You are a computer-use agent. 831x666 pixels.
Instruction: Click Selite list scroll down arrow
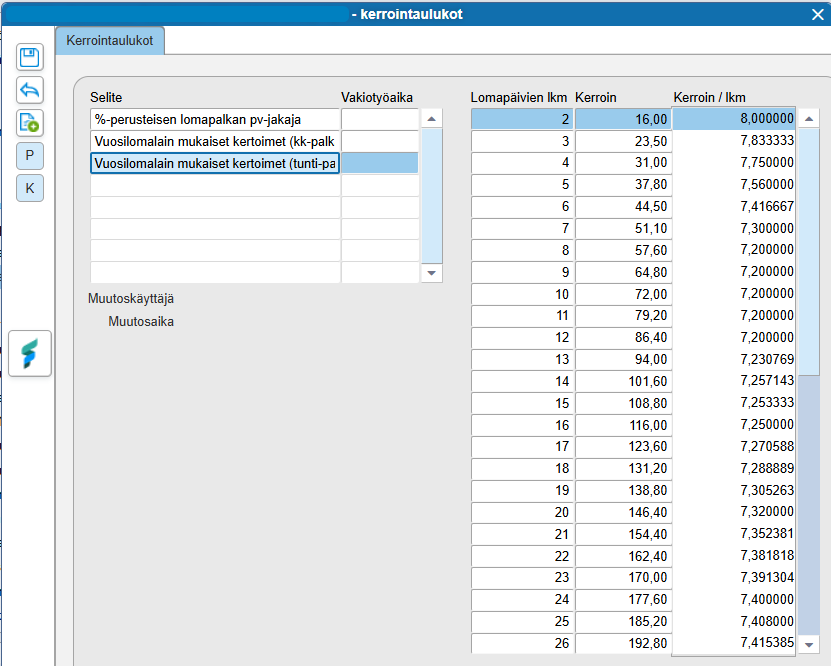click(431, 273)
